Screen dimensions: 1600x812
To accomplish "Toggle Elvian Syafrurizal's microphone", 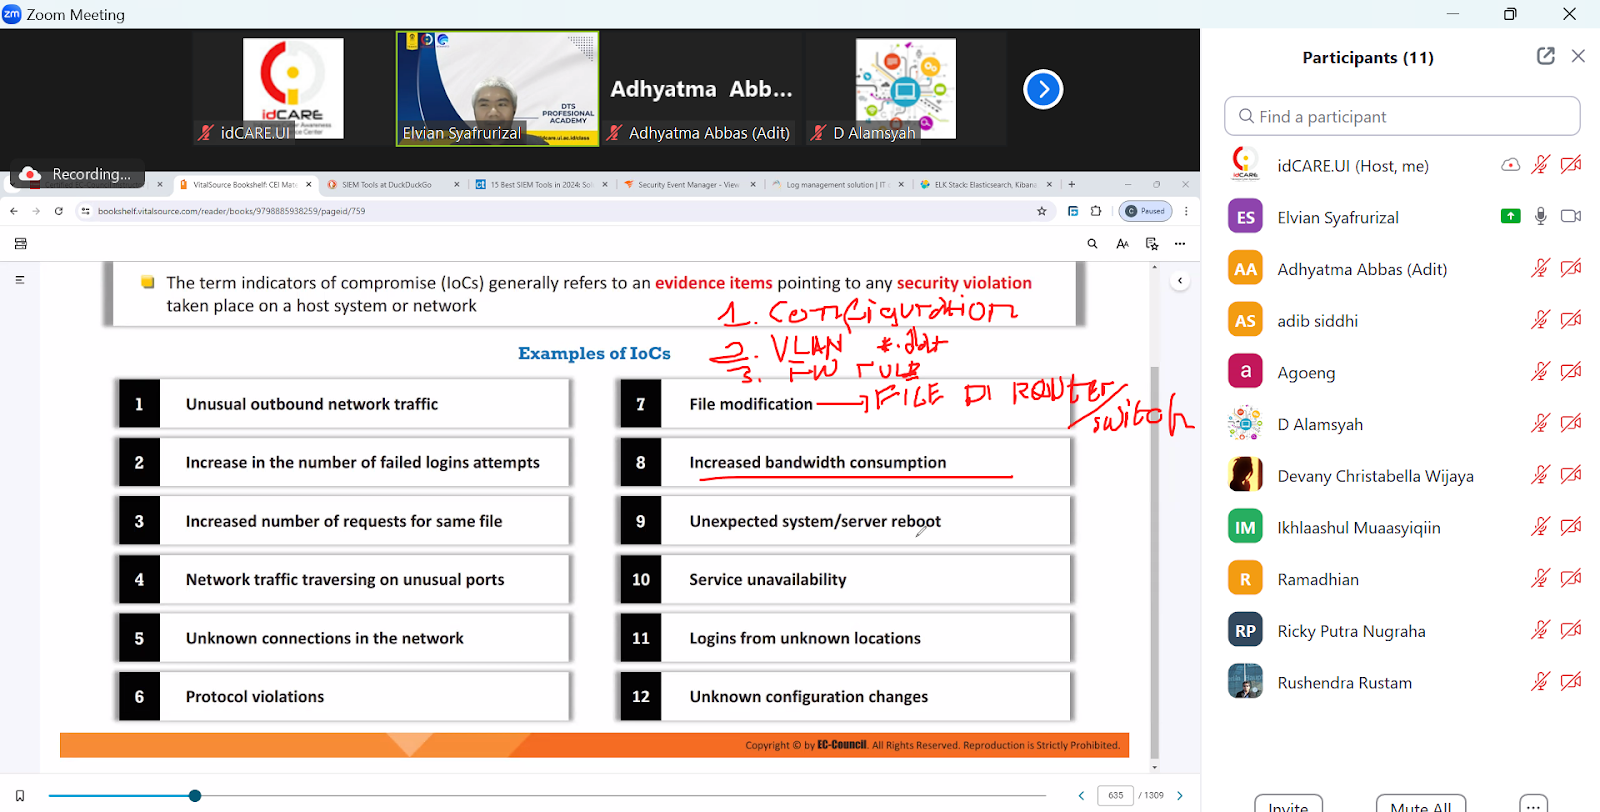I will [1540, 216].
